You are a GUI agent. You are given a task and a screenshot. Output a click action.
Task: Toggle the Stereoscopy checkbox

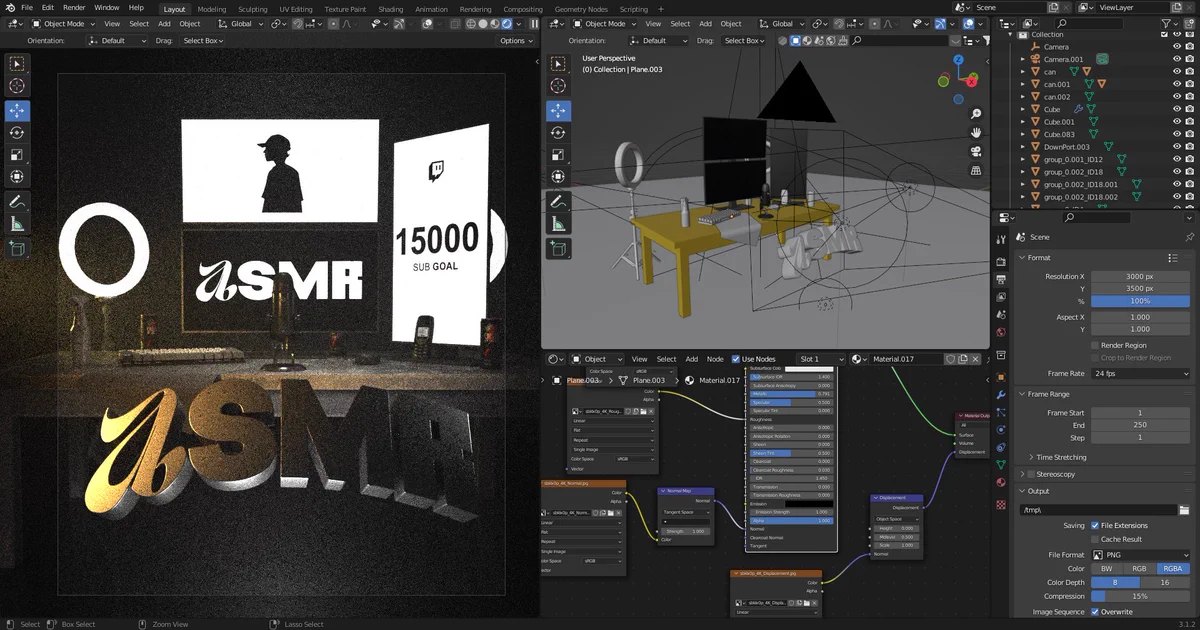coord(1030,474)
